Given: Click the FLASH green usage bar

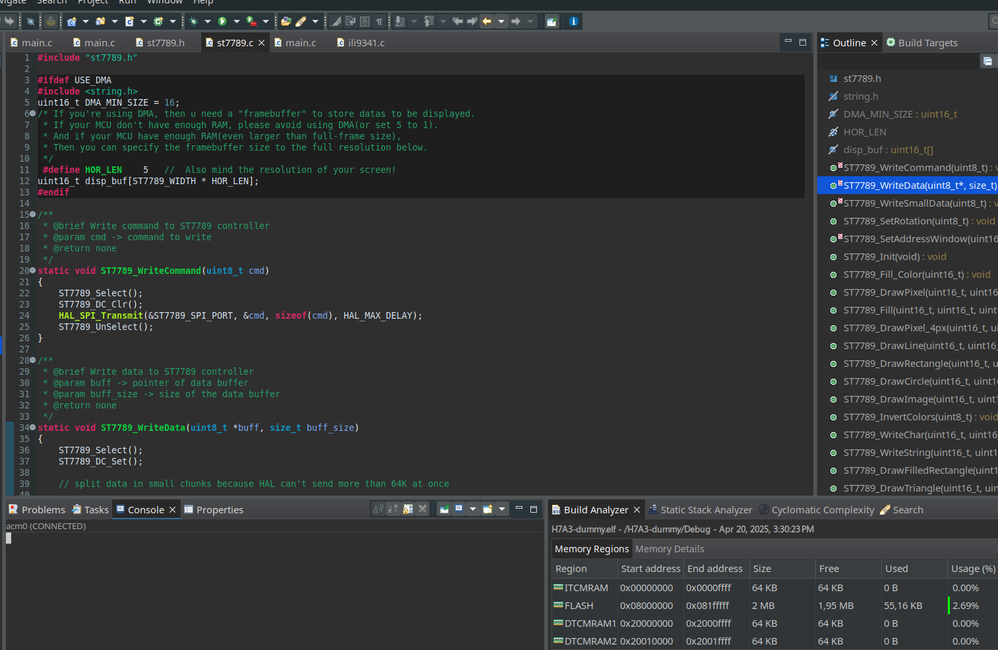Looking at the screenshot, I should pyautogui.click(x=949, y=605).
